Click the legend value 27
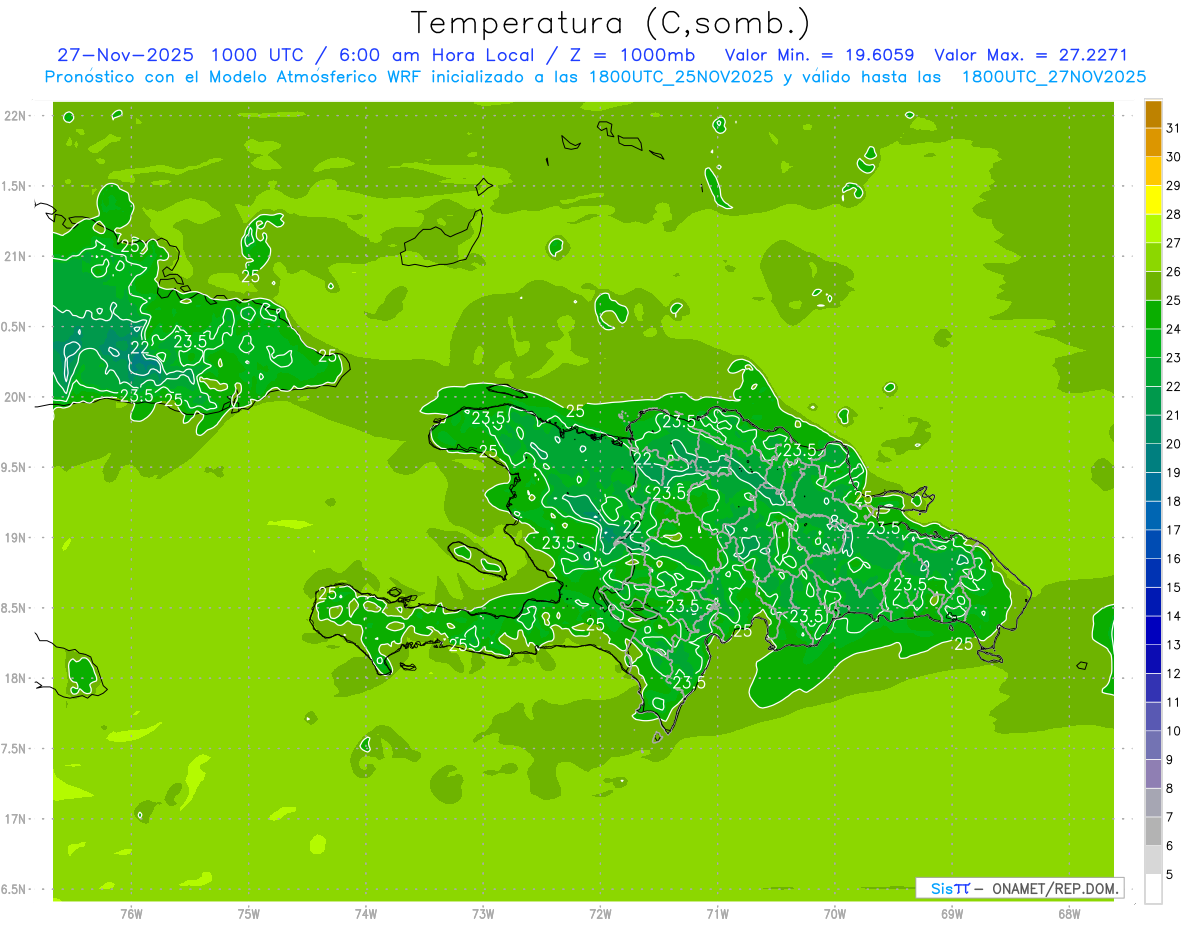Image resolution: width=1200 pixels, height=927 pixels. coord(1174,243)
